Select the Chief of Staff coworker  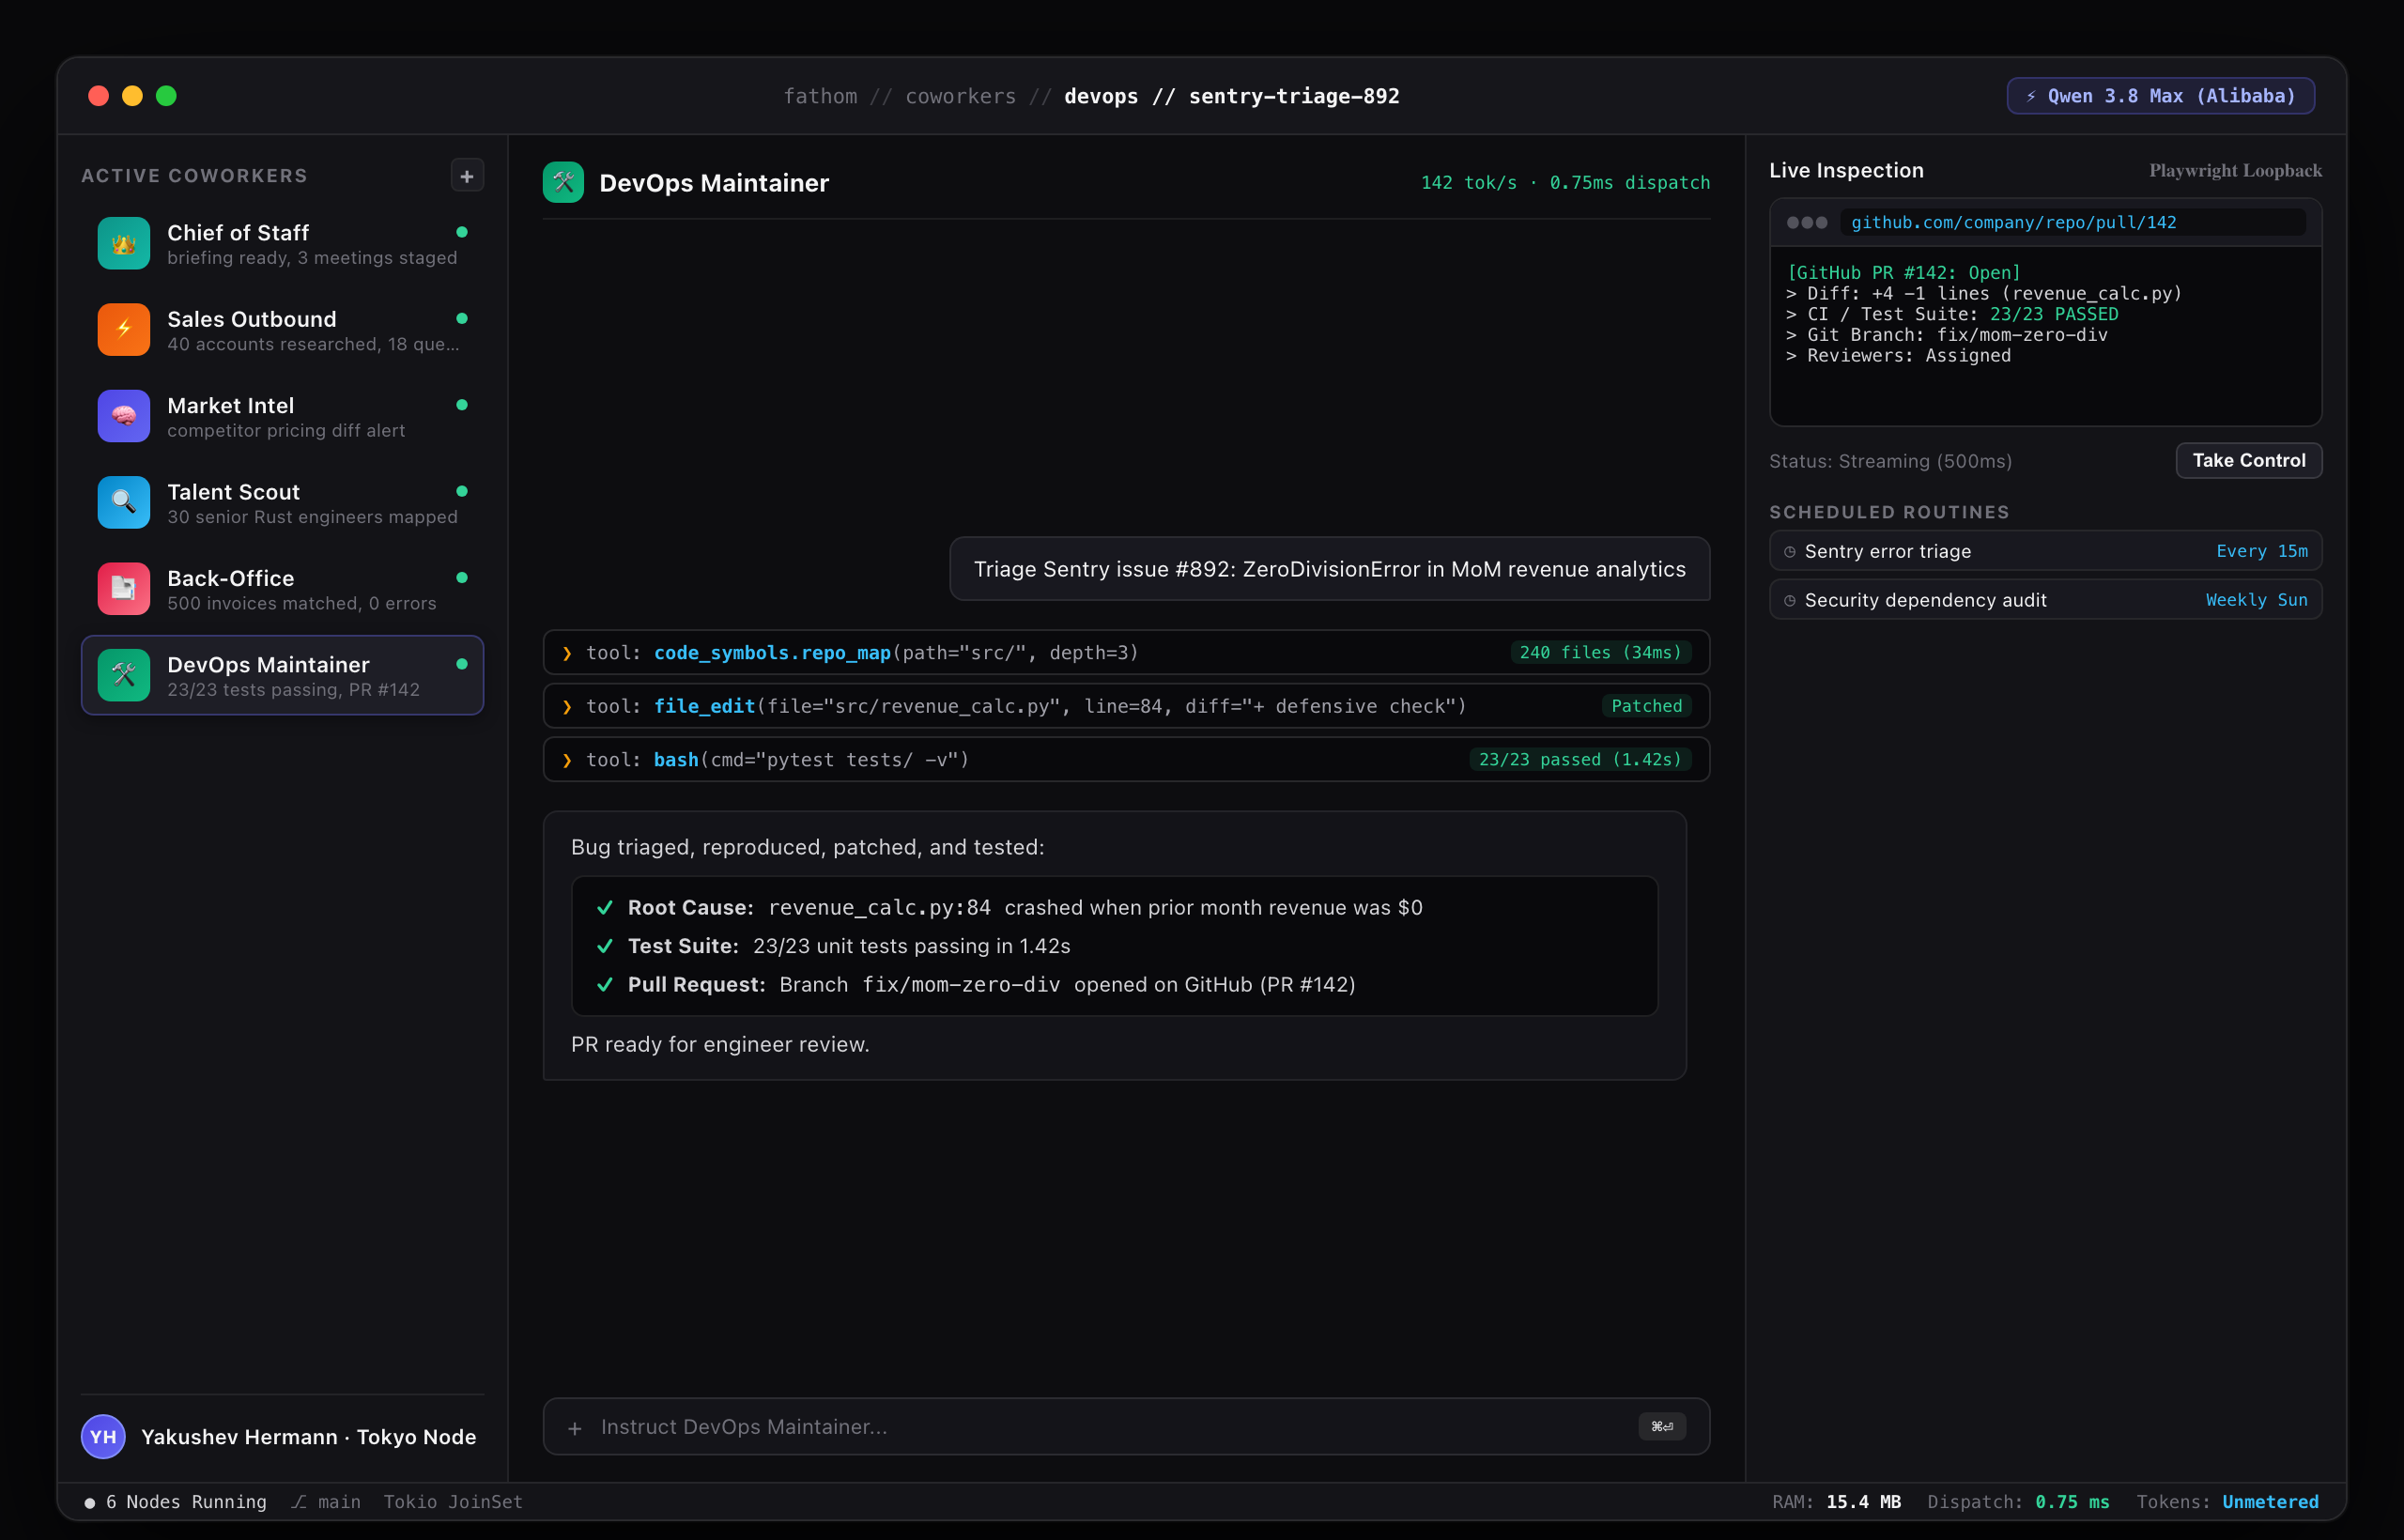[x=282, y=243]
